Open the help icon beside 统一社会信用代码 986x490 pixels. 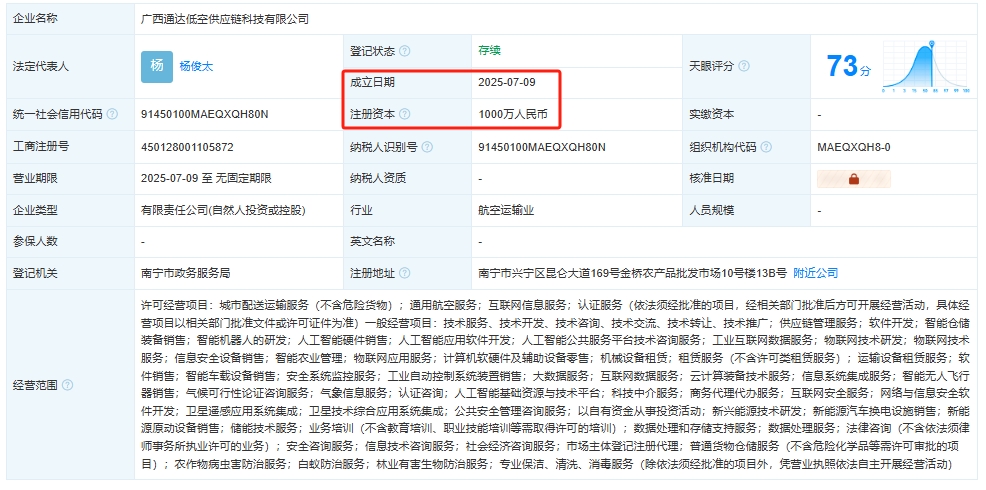coord(112,114)
